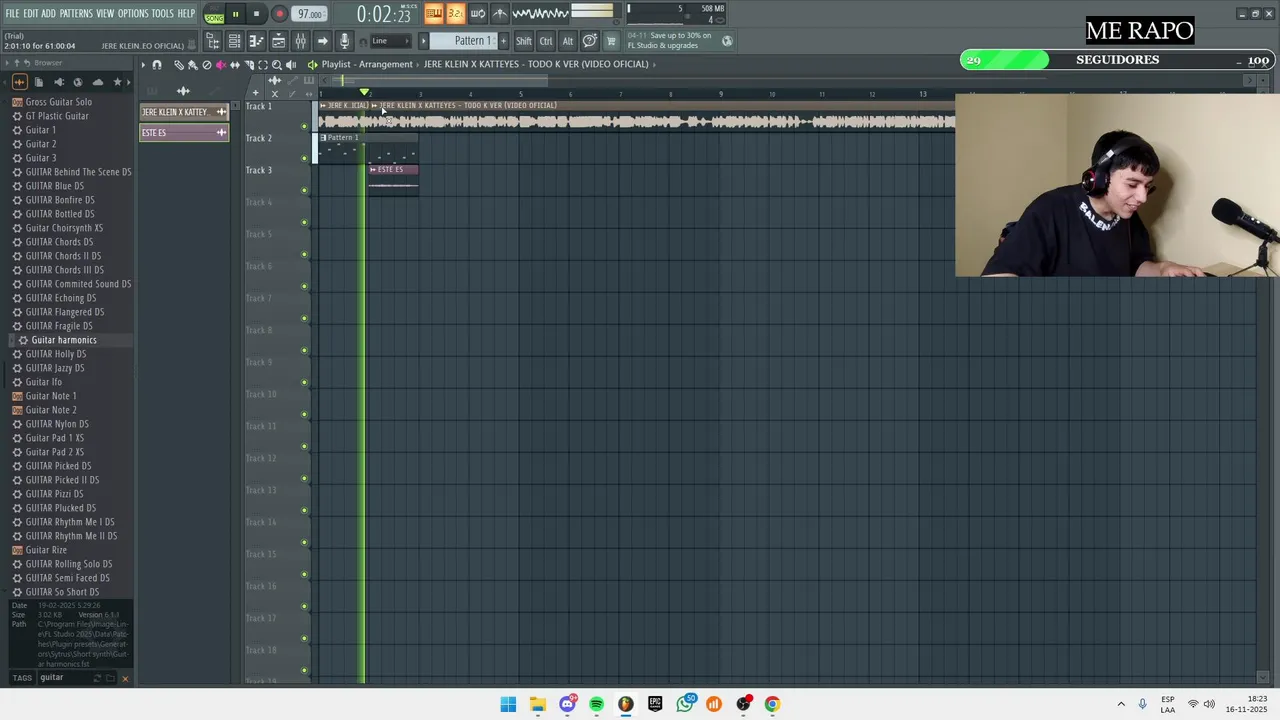Select the Slip tool in playlist toolbar

(x=235, y=65)
